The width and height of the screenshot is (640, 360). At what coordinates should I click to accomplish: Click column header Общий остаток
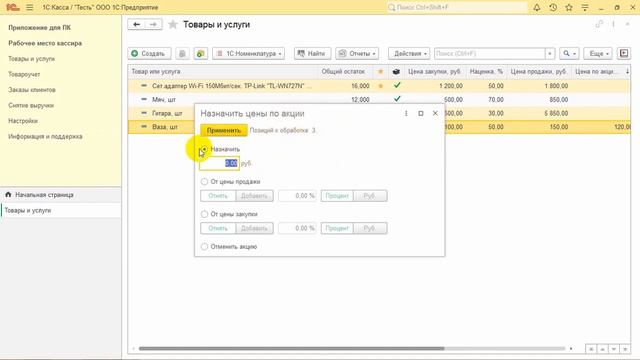[343, 71]
